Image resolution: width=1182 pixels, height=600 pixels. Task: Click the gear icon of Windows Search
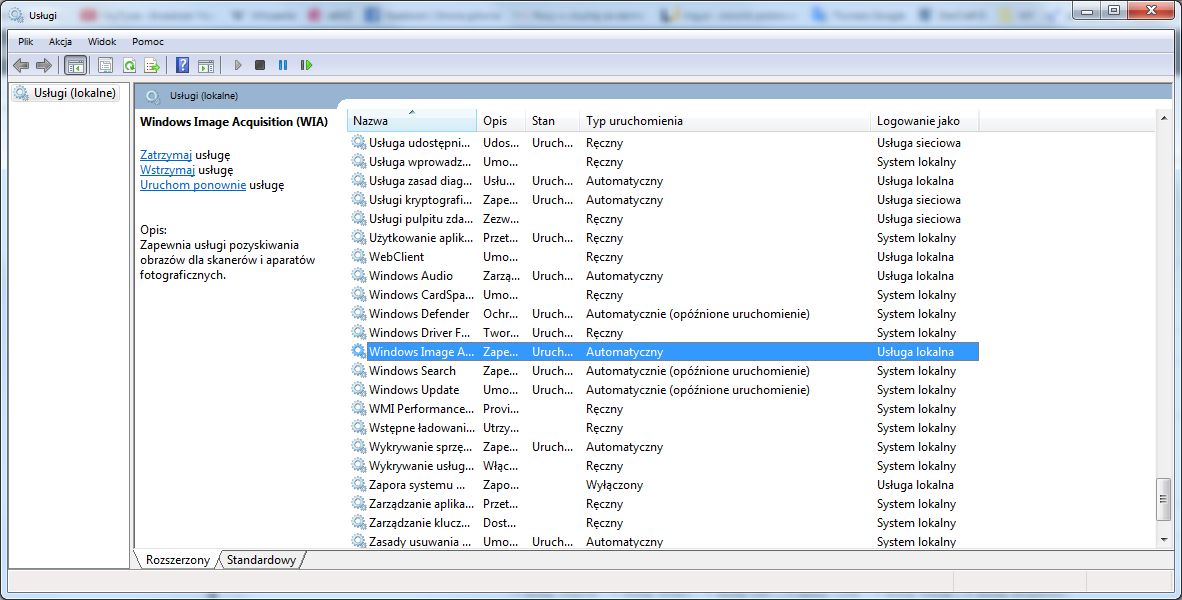click(x=359, y=371)
